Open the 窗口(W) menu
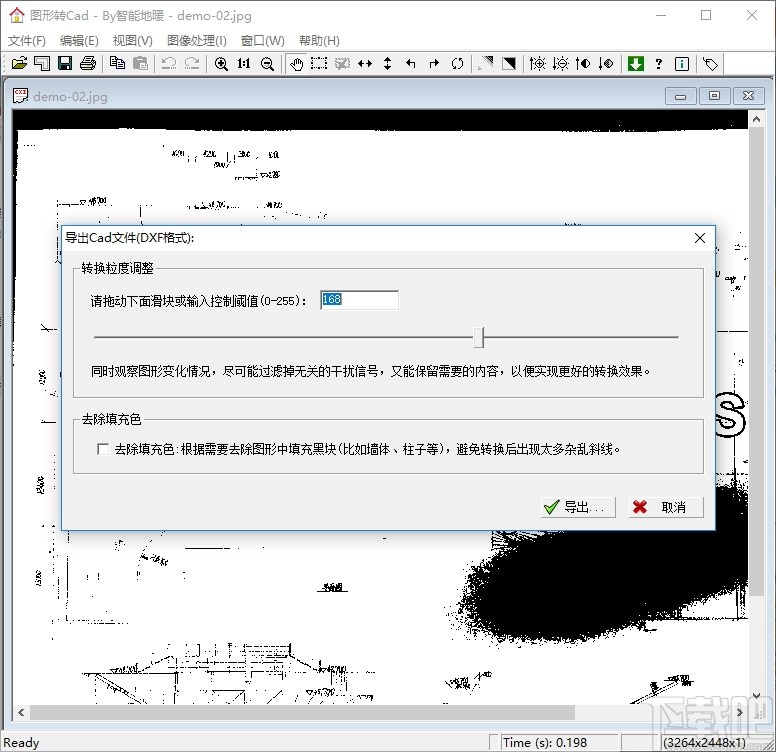Viewport: 776px width, 752px height. (262, 41)
